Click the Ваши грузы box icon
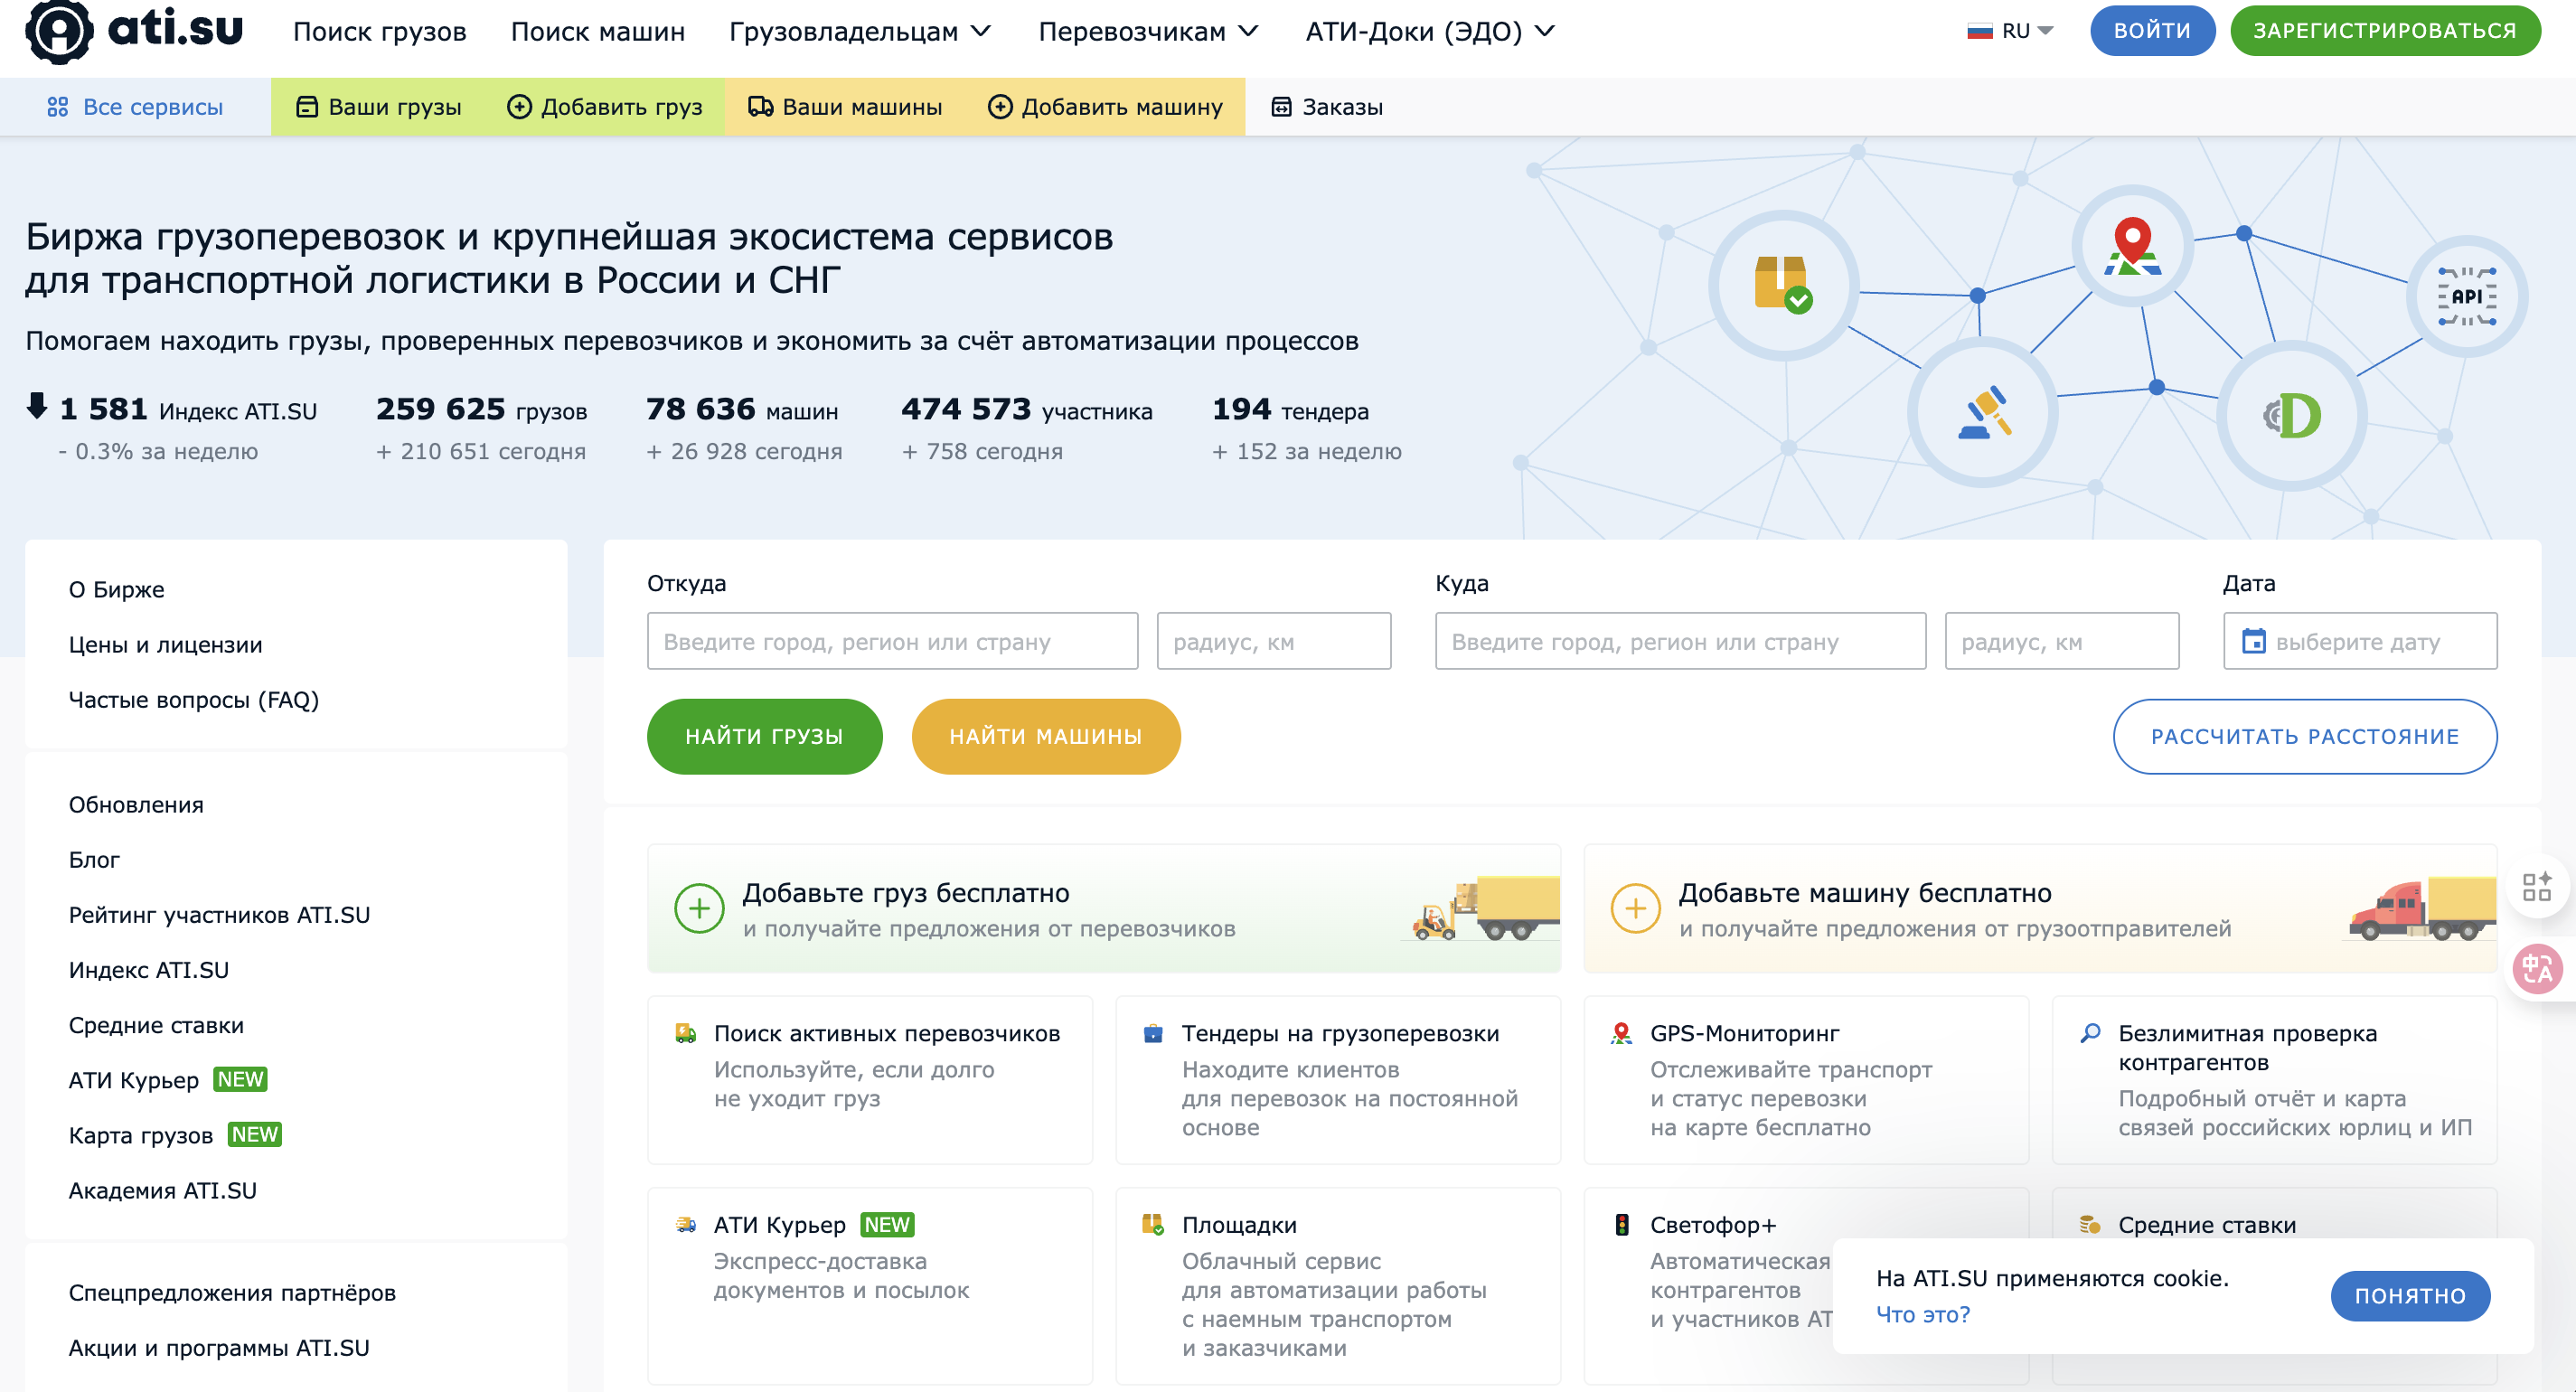 (x=307, y=107)
